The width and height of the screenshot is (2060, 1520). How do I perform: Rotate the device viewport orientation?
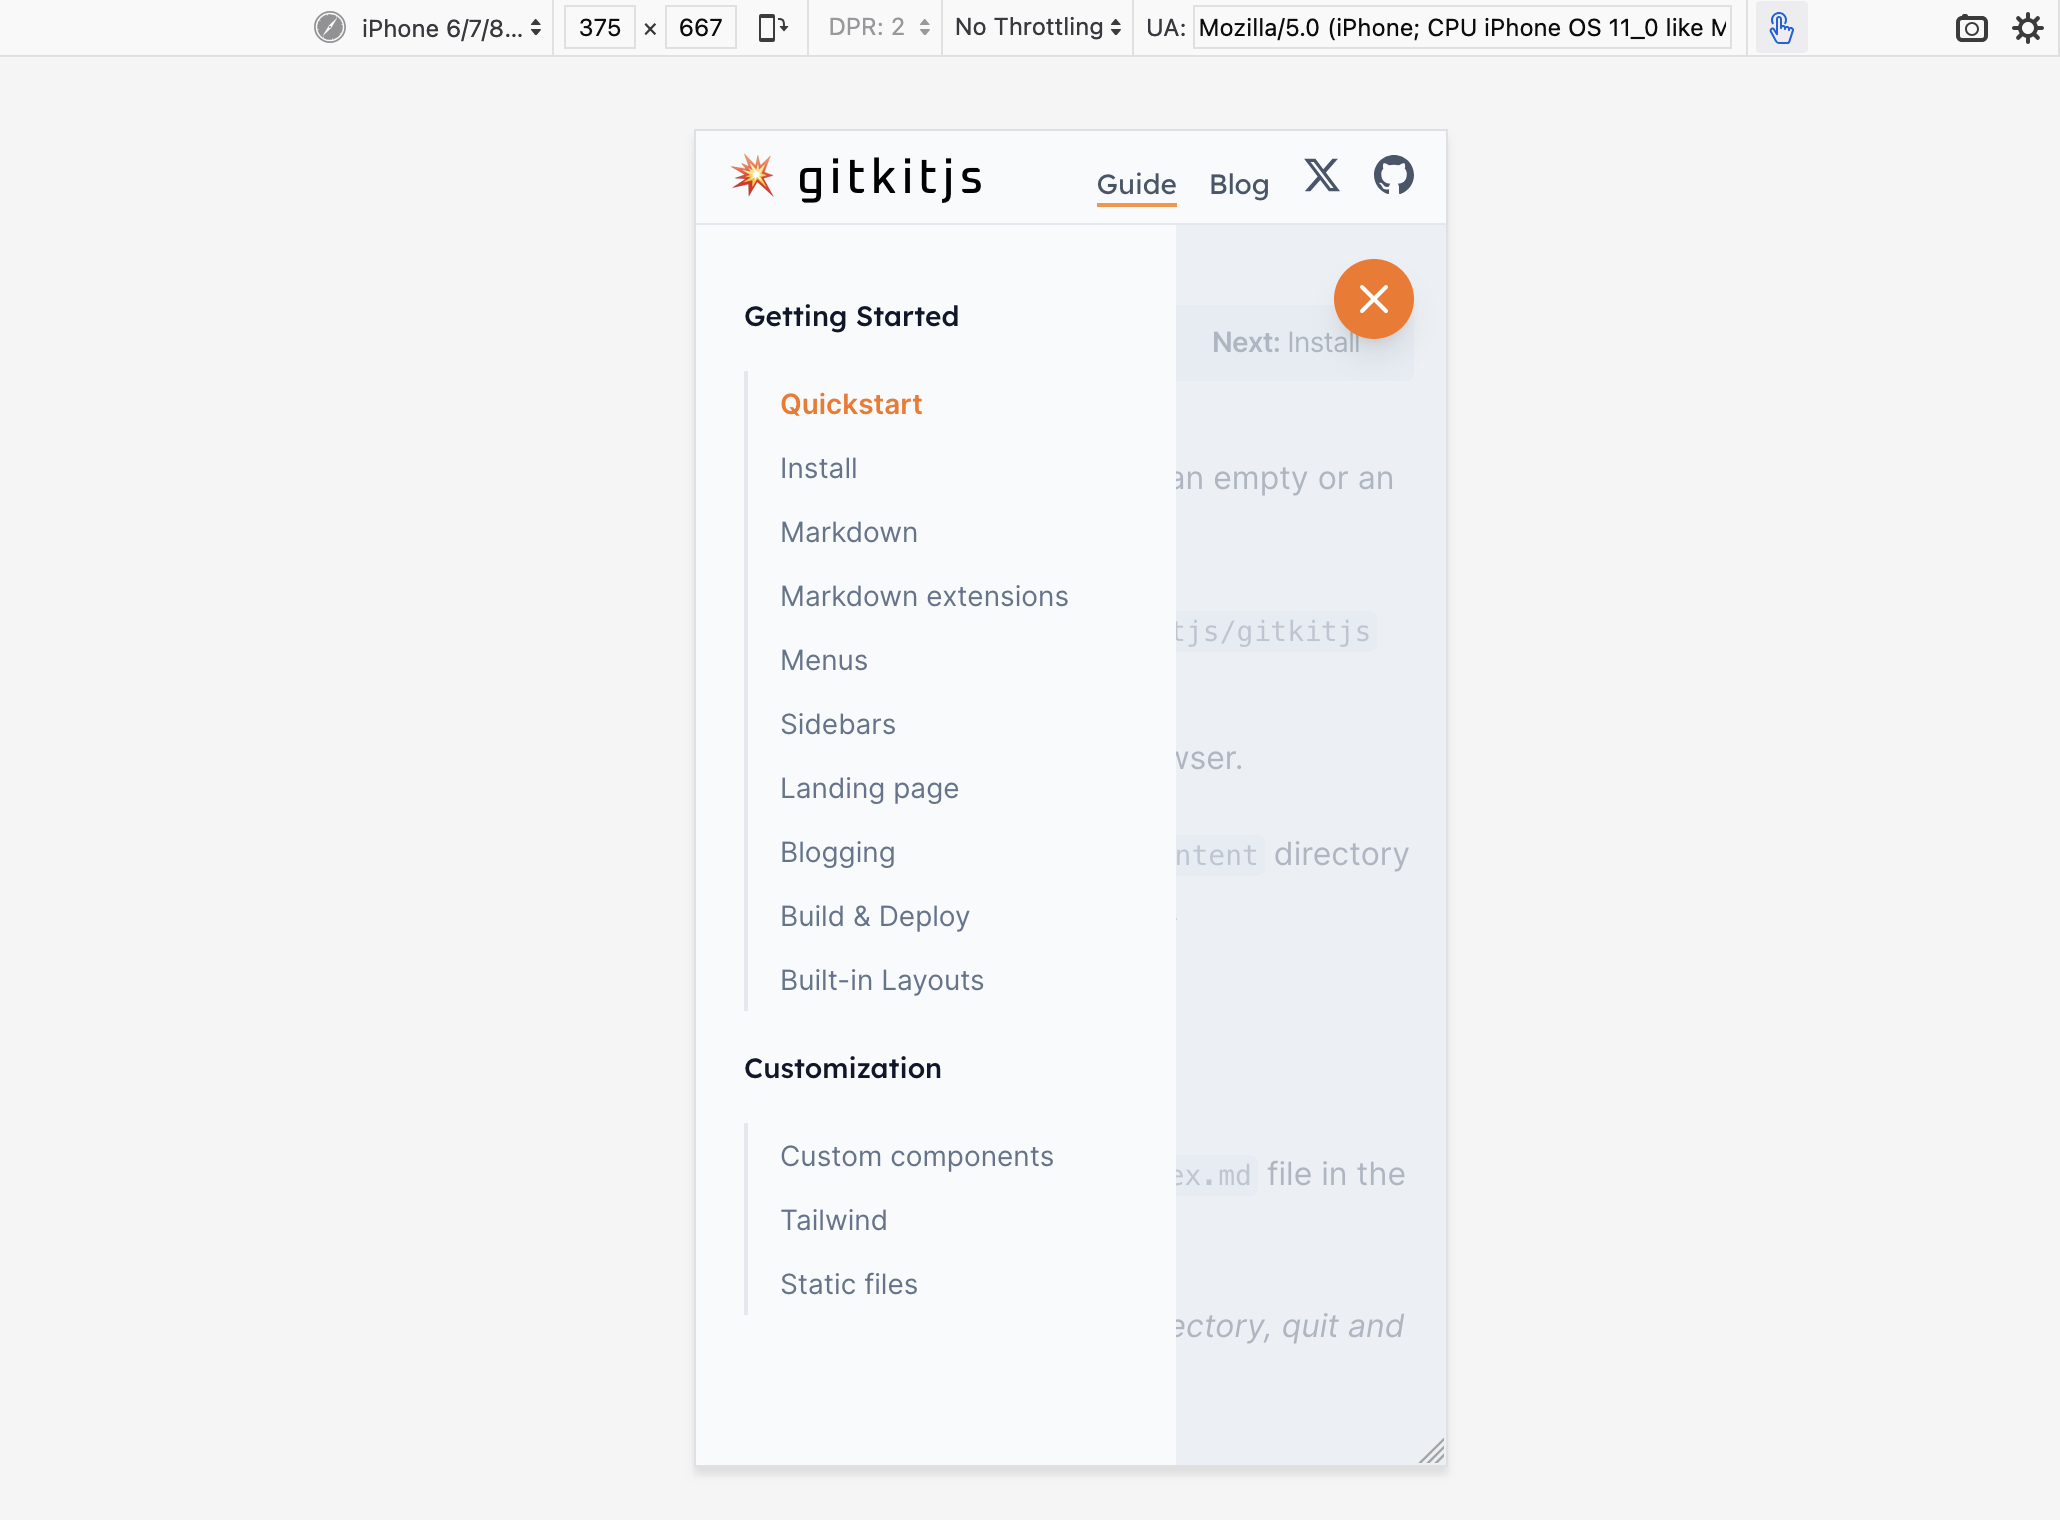pyautogui.click(x=772, y=27)
